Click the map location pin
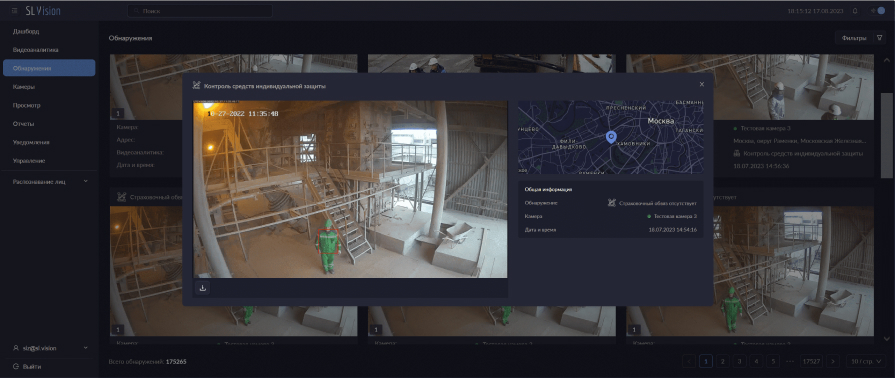The image size is (895, 378). click(x=611, y=137)
